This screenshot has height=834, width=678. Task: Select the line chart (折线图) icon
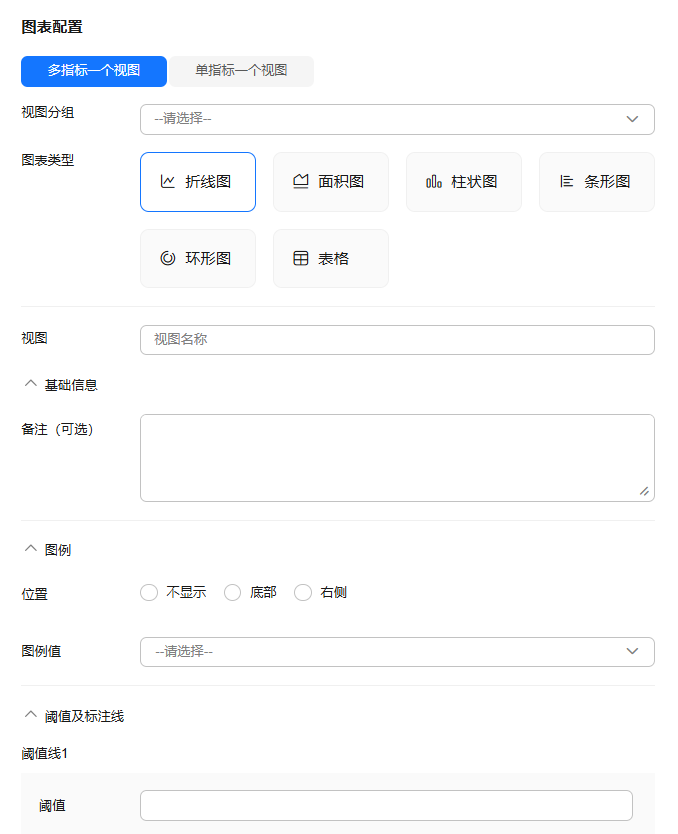pyautogui.click(x=168, y=182)
